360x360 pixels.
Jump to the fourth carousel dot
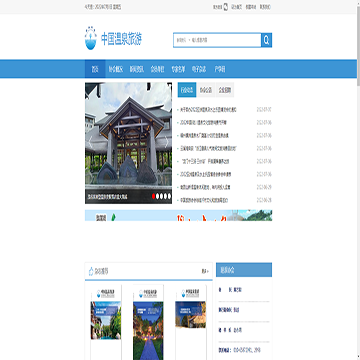pos(166,196)
